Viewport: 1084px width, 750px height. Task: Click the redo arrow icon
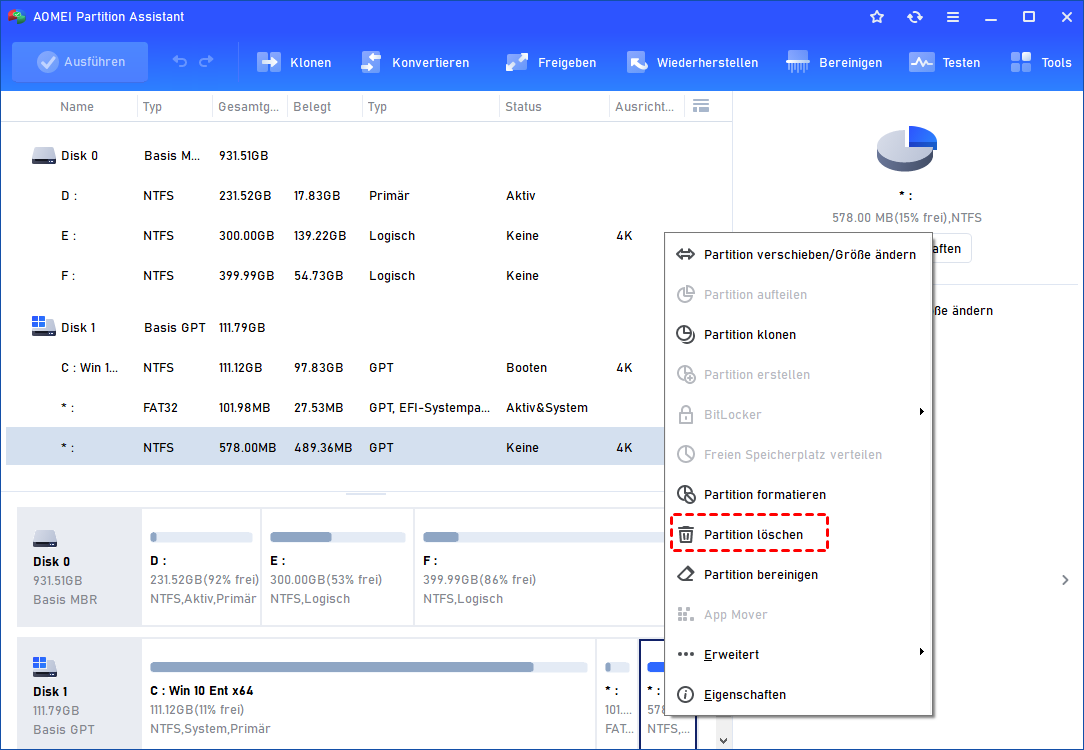point(206,62)
